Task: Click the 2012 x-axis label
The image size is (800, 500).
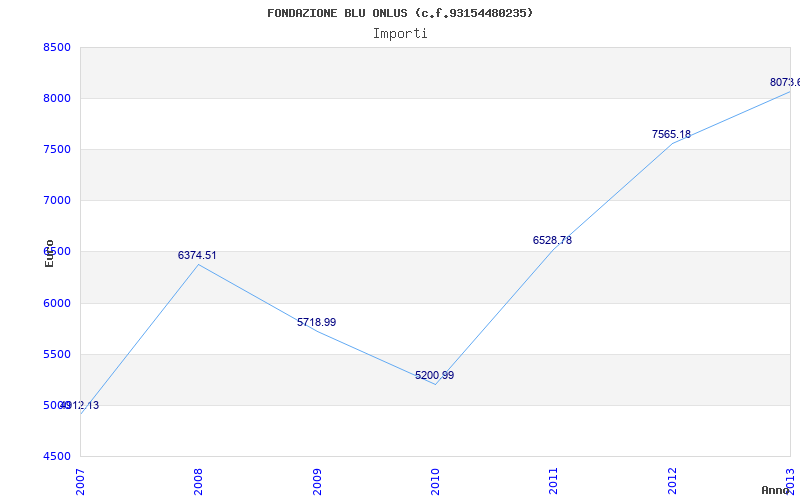Action: [672, 481]
